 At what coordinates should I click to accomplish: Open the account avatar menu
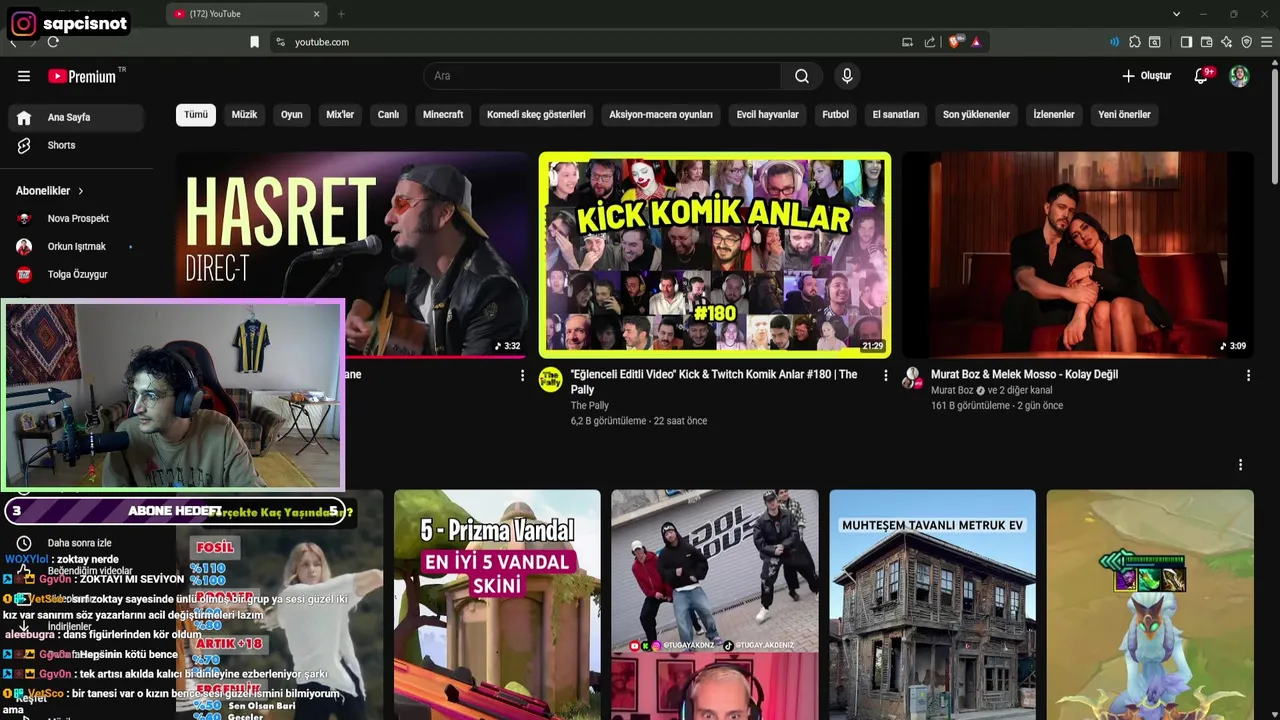tap(1239, 76)
